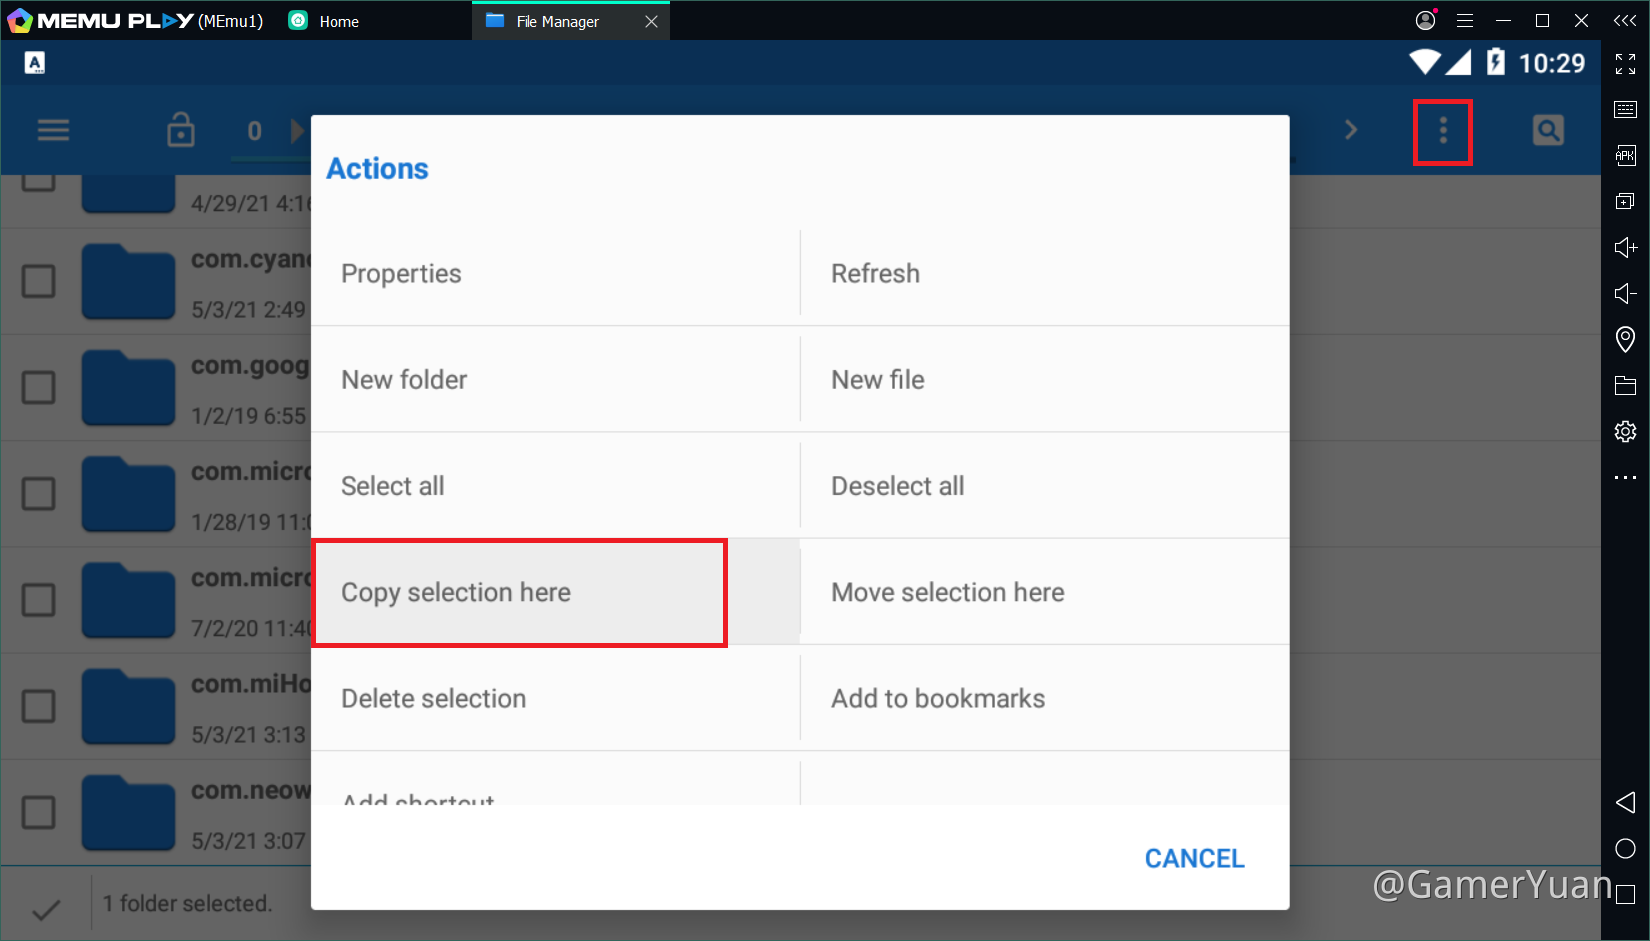The height and width of the screenshot is (941, 1650).
Task: Click the MEmu volume up icon
Action: click(x=1625, y=247)
